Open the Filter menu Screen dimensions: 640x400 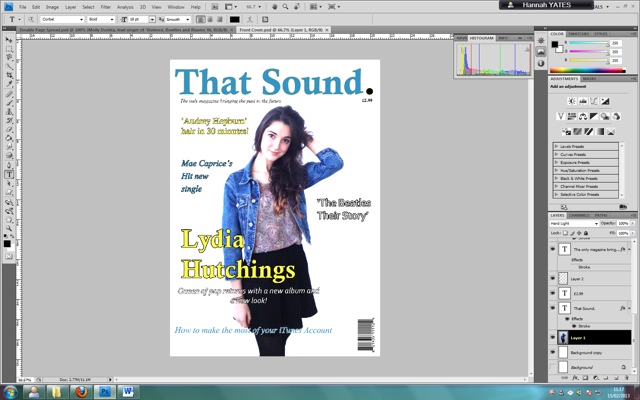106,7
